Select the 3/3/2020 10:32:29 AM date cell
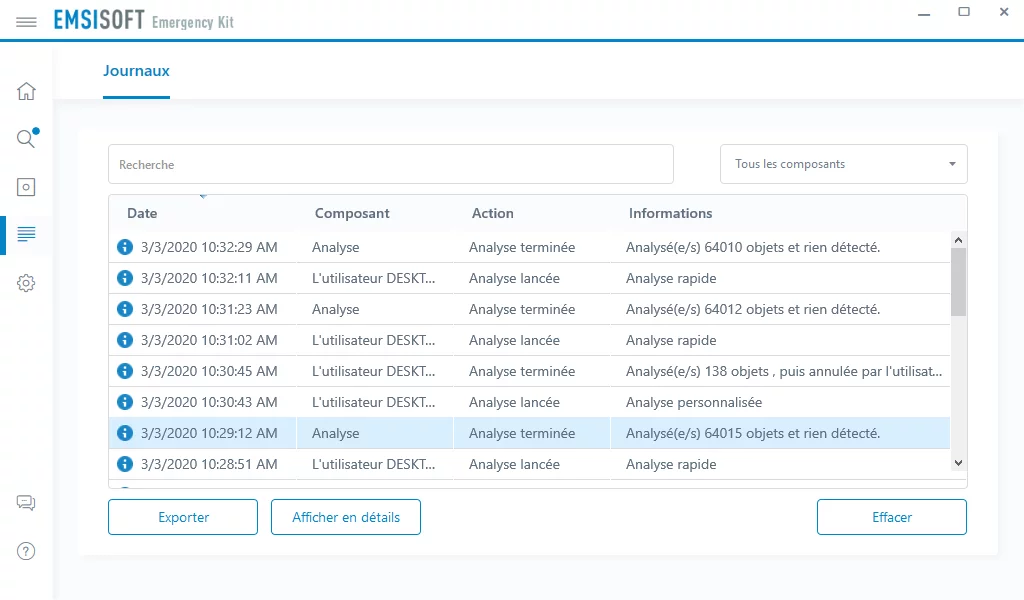The image size is (1024, 600). 209,247
